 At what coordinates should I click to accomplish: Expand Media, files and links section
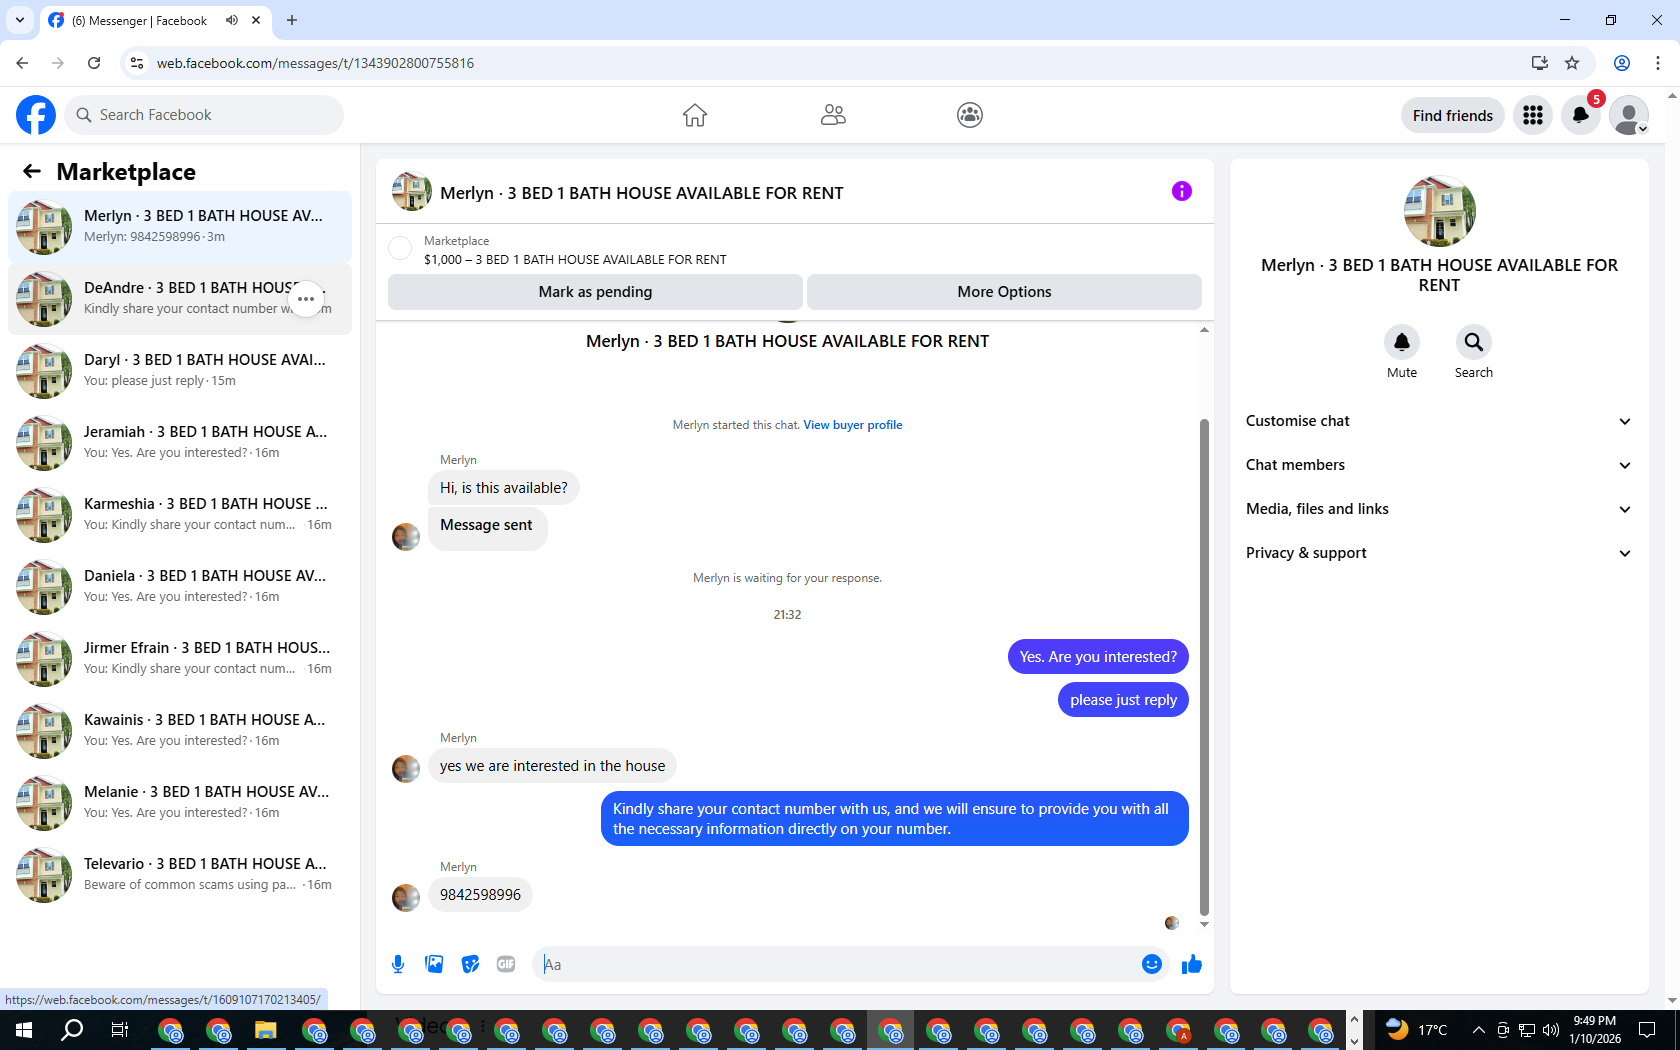point(1439,509)
